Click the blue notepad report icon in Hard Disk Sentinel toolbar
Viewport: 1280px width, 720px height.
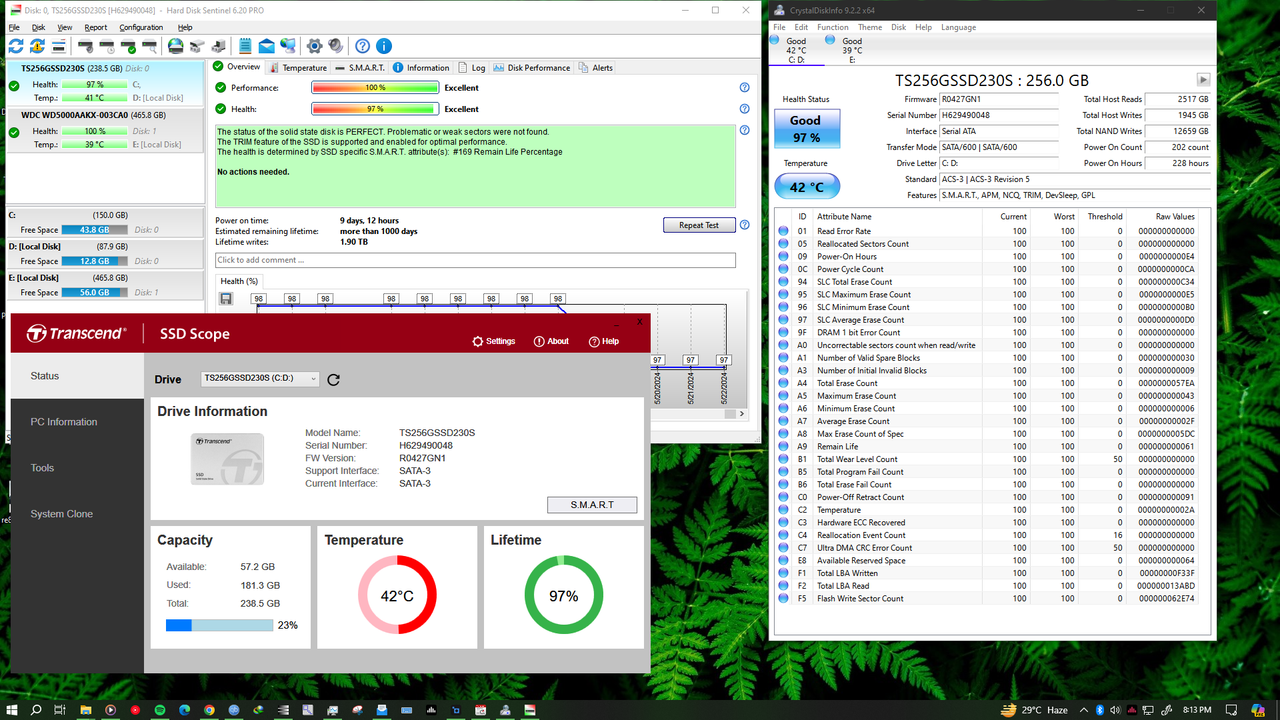245,46
